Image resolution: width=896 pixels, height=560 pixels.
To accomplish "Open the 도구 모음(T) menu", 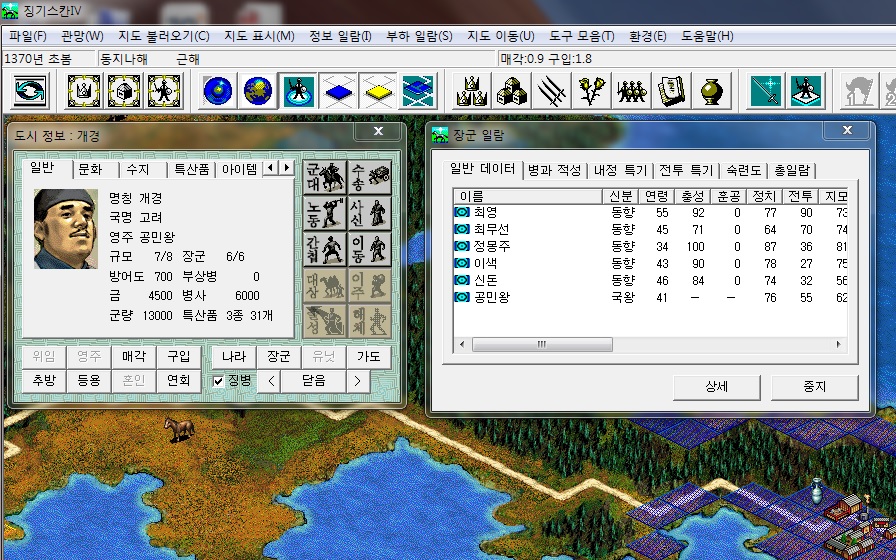I will (582, 36).
